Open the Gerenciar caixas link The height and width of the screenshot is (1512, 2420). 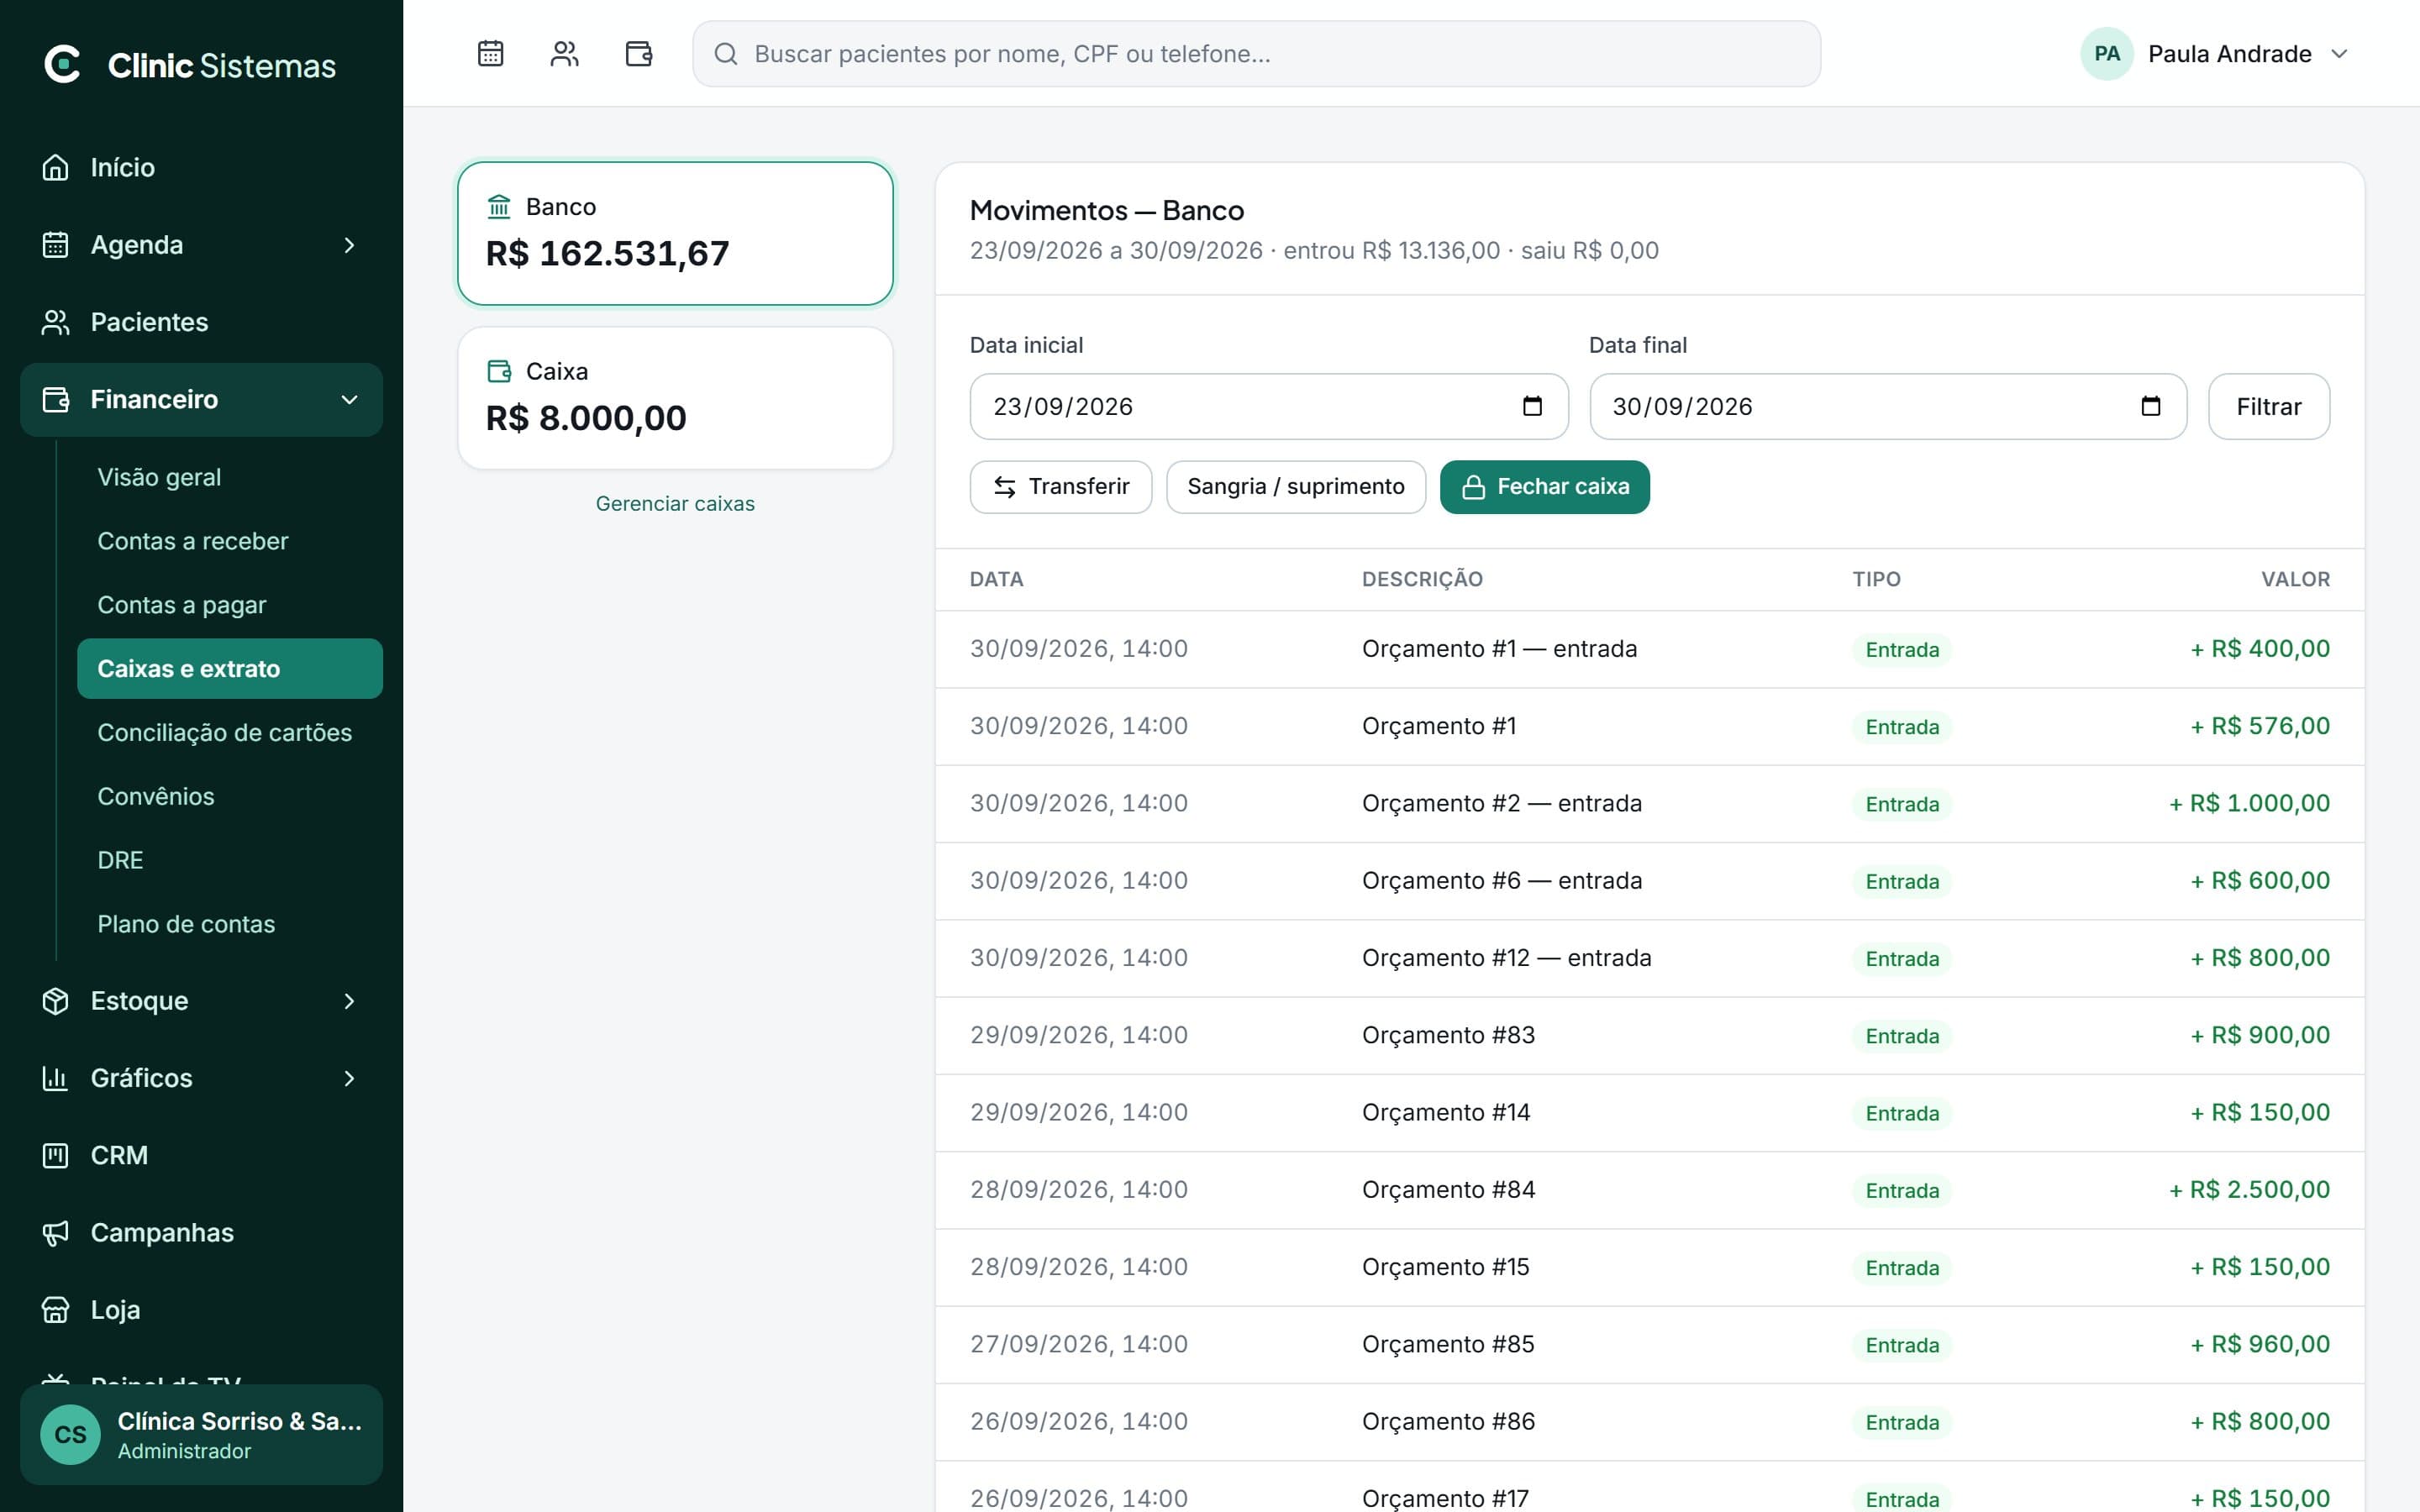[x=675, y=504]
